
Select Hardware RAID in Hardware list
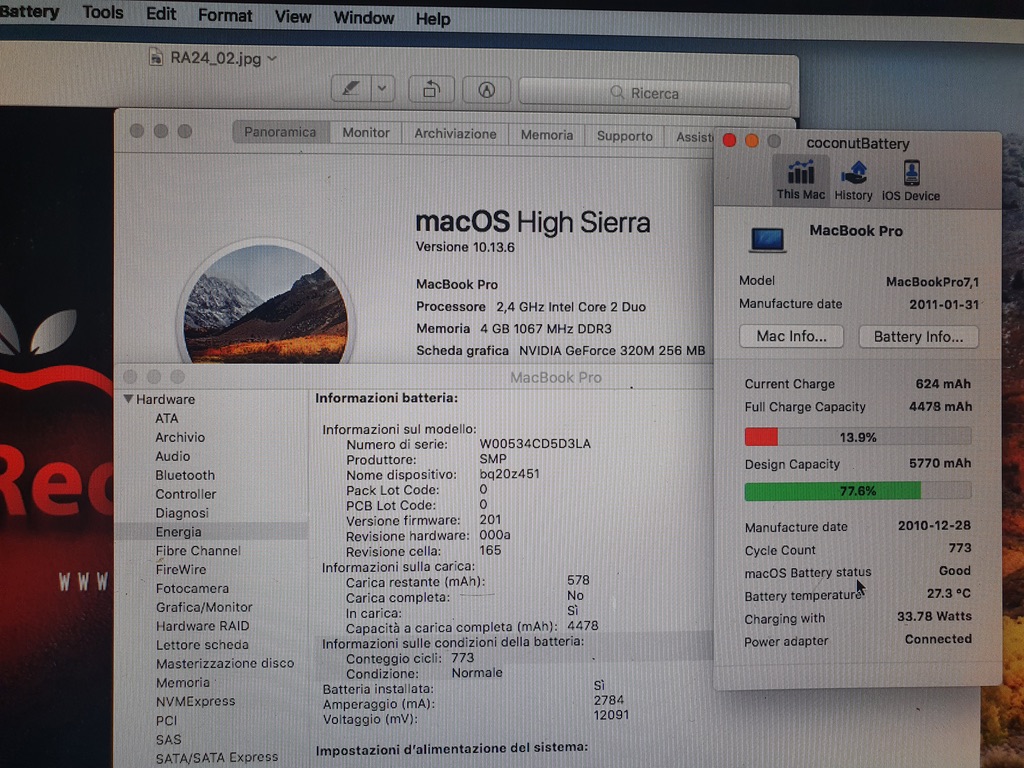[x=202, y=626]
